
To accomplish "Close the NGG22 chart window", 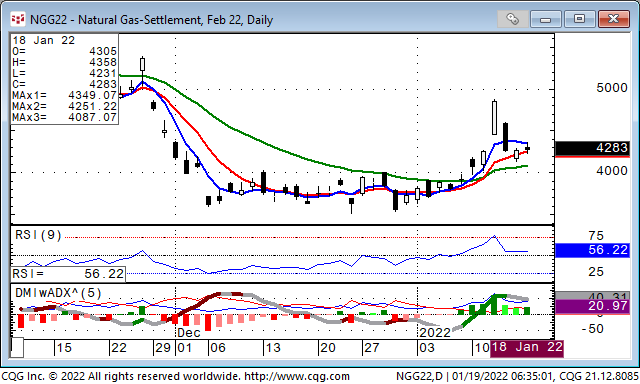I will pos(613,19).
